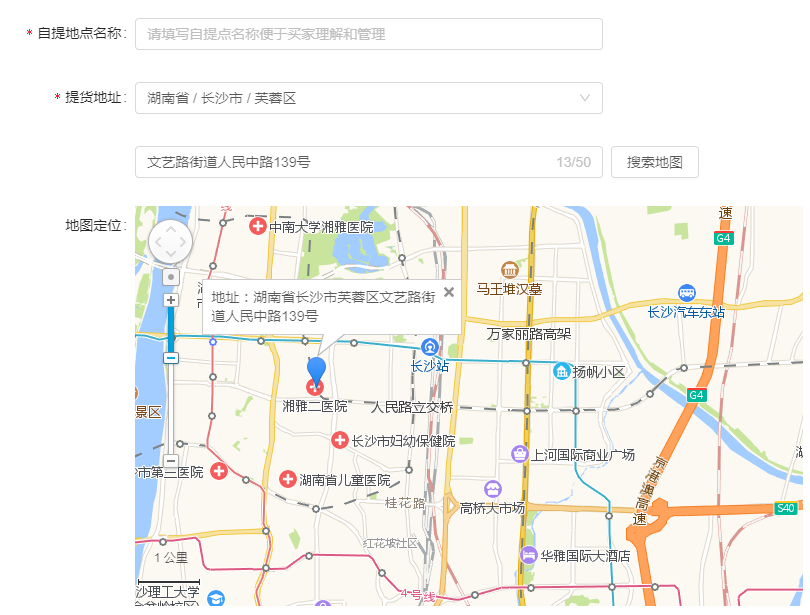Zoom in with the map plus button
Image resolution: width=810 pixels, height=615 pixels.
coord(171,300)
